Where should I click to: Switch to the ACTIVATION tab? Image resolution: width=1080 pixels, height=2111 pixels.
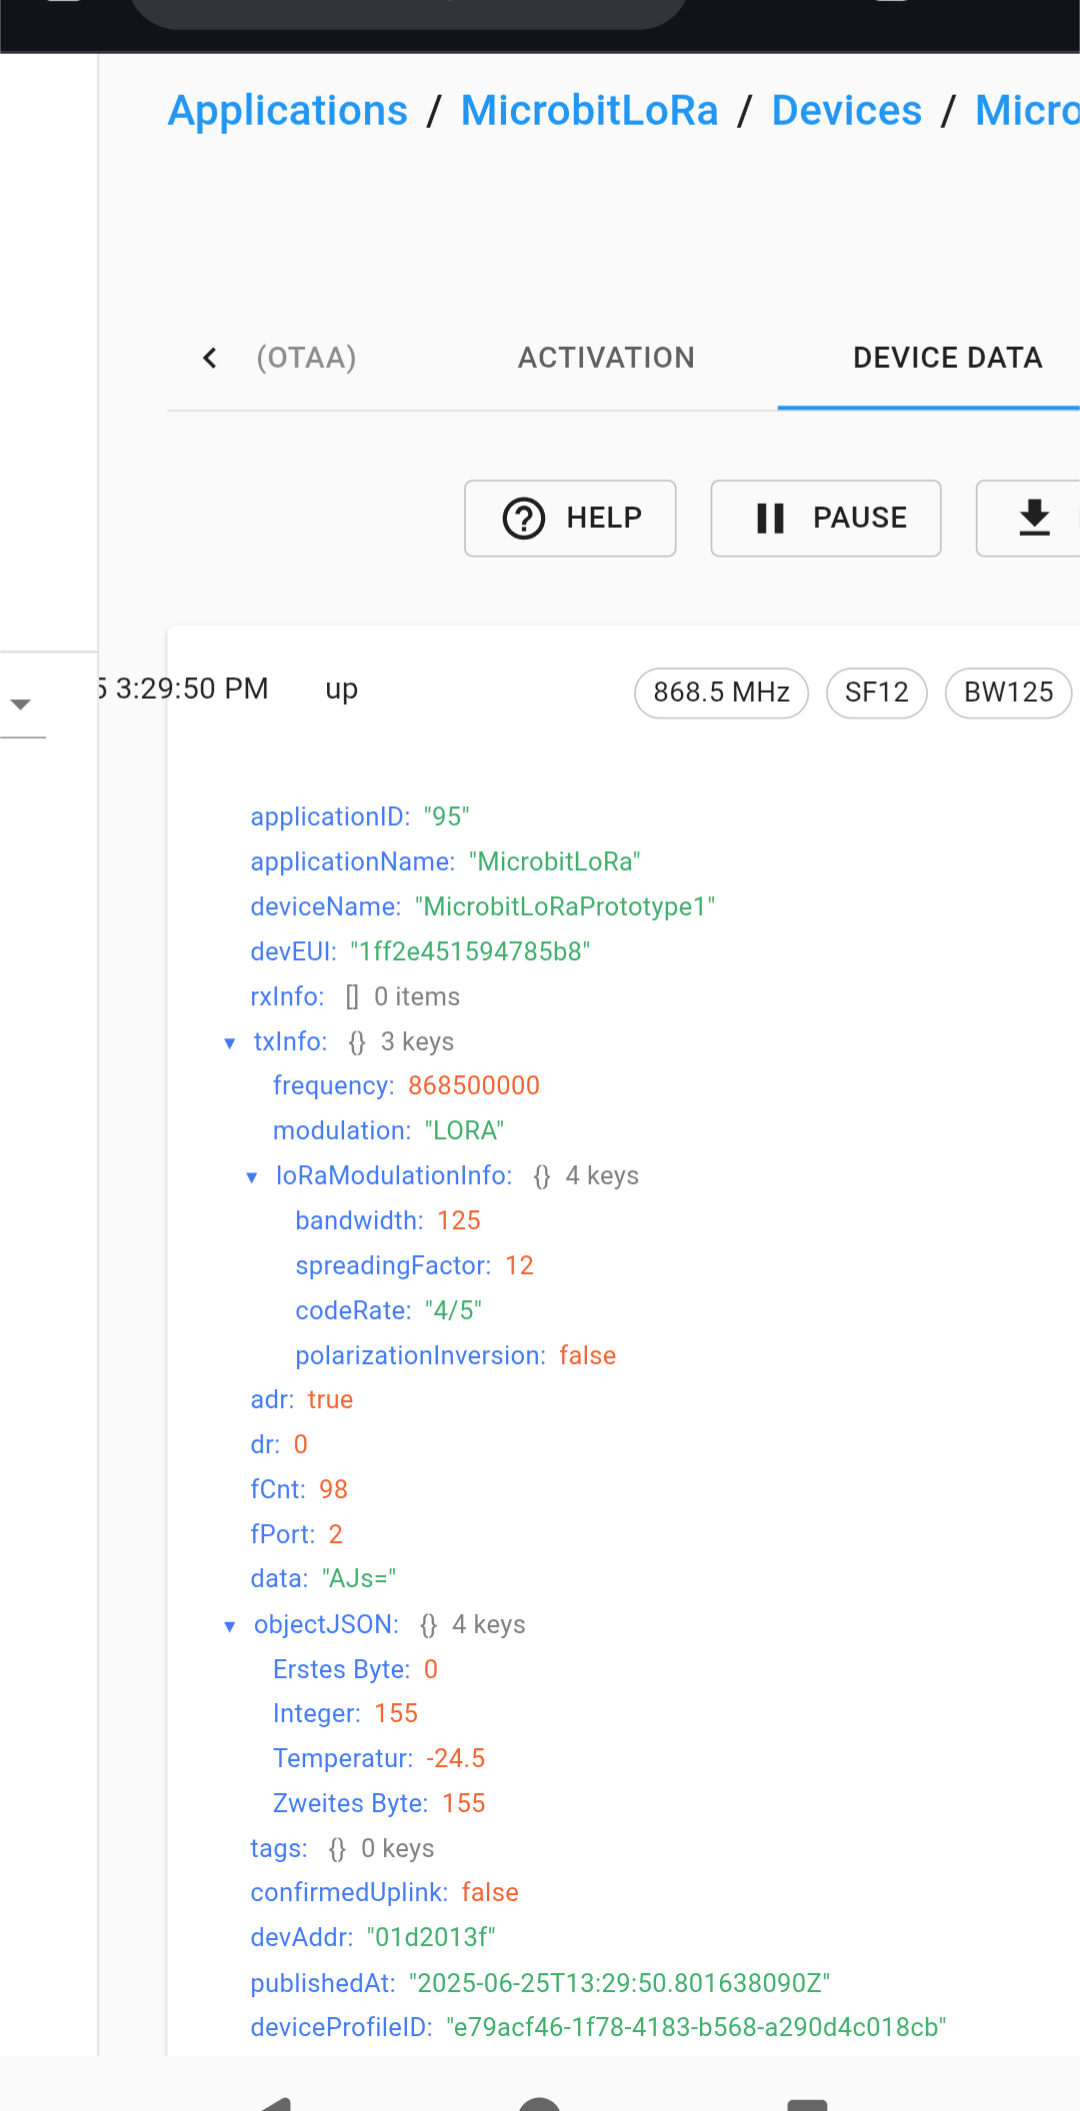[x=606, y=358]
